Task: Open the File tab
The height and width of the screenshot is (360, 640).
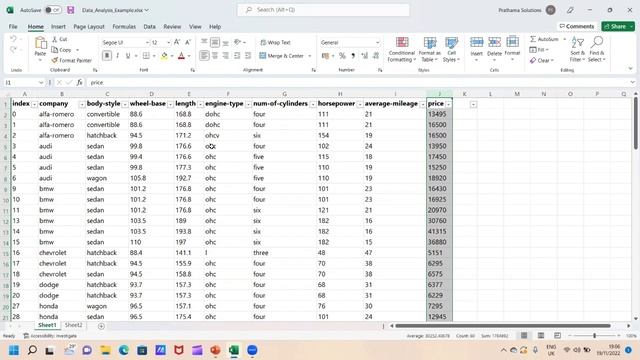Action: click(x=13, y=27)
